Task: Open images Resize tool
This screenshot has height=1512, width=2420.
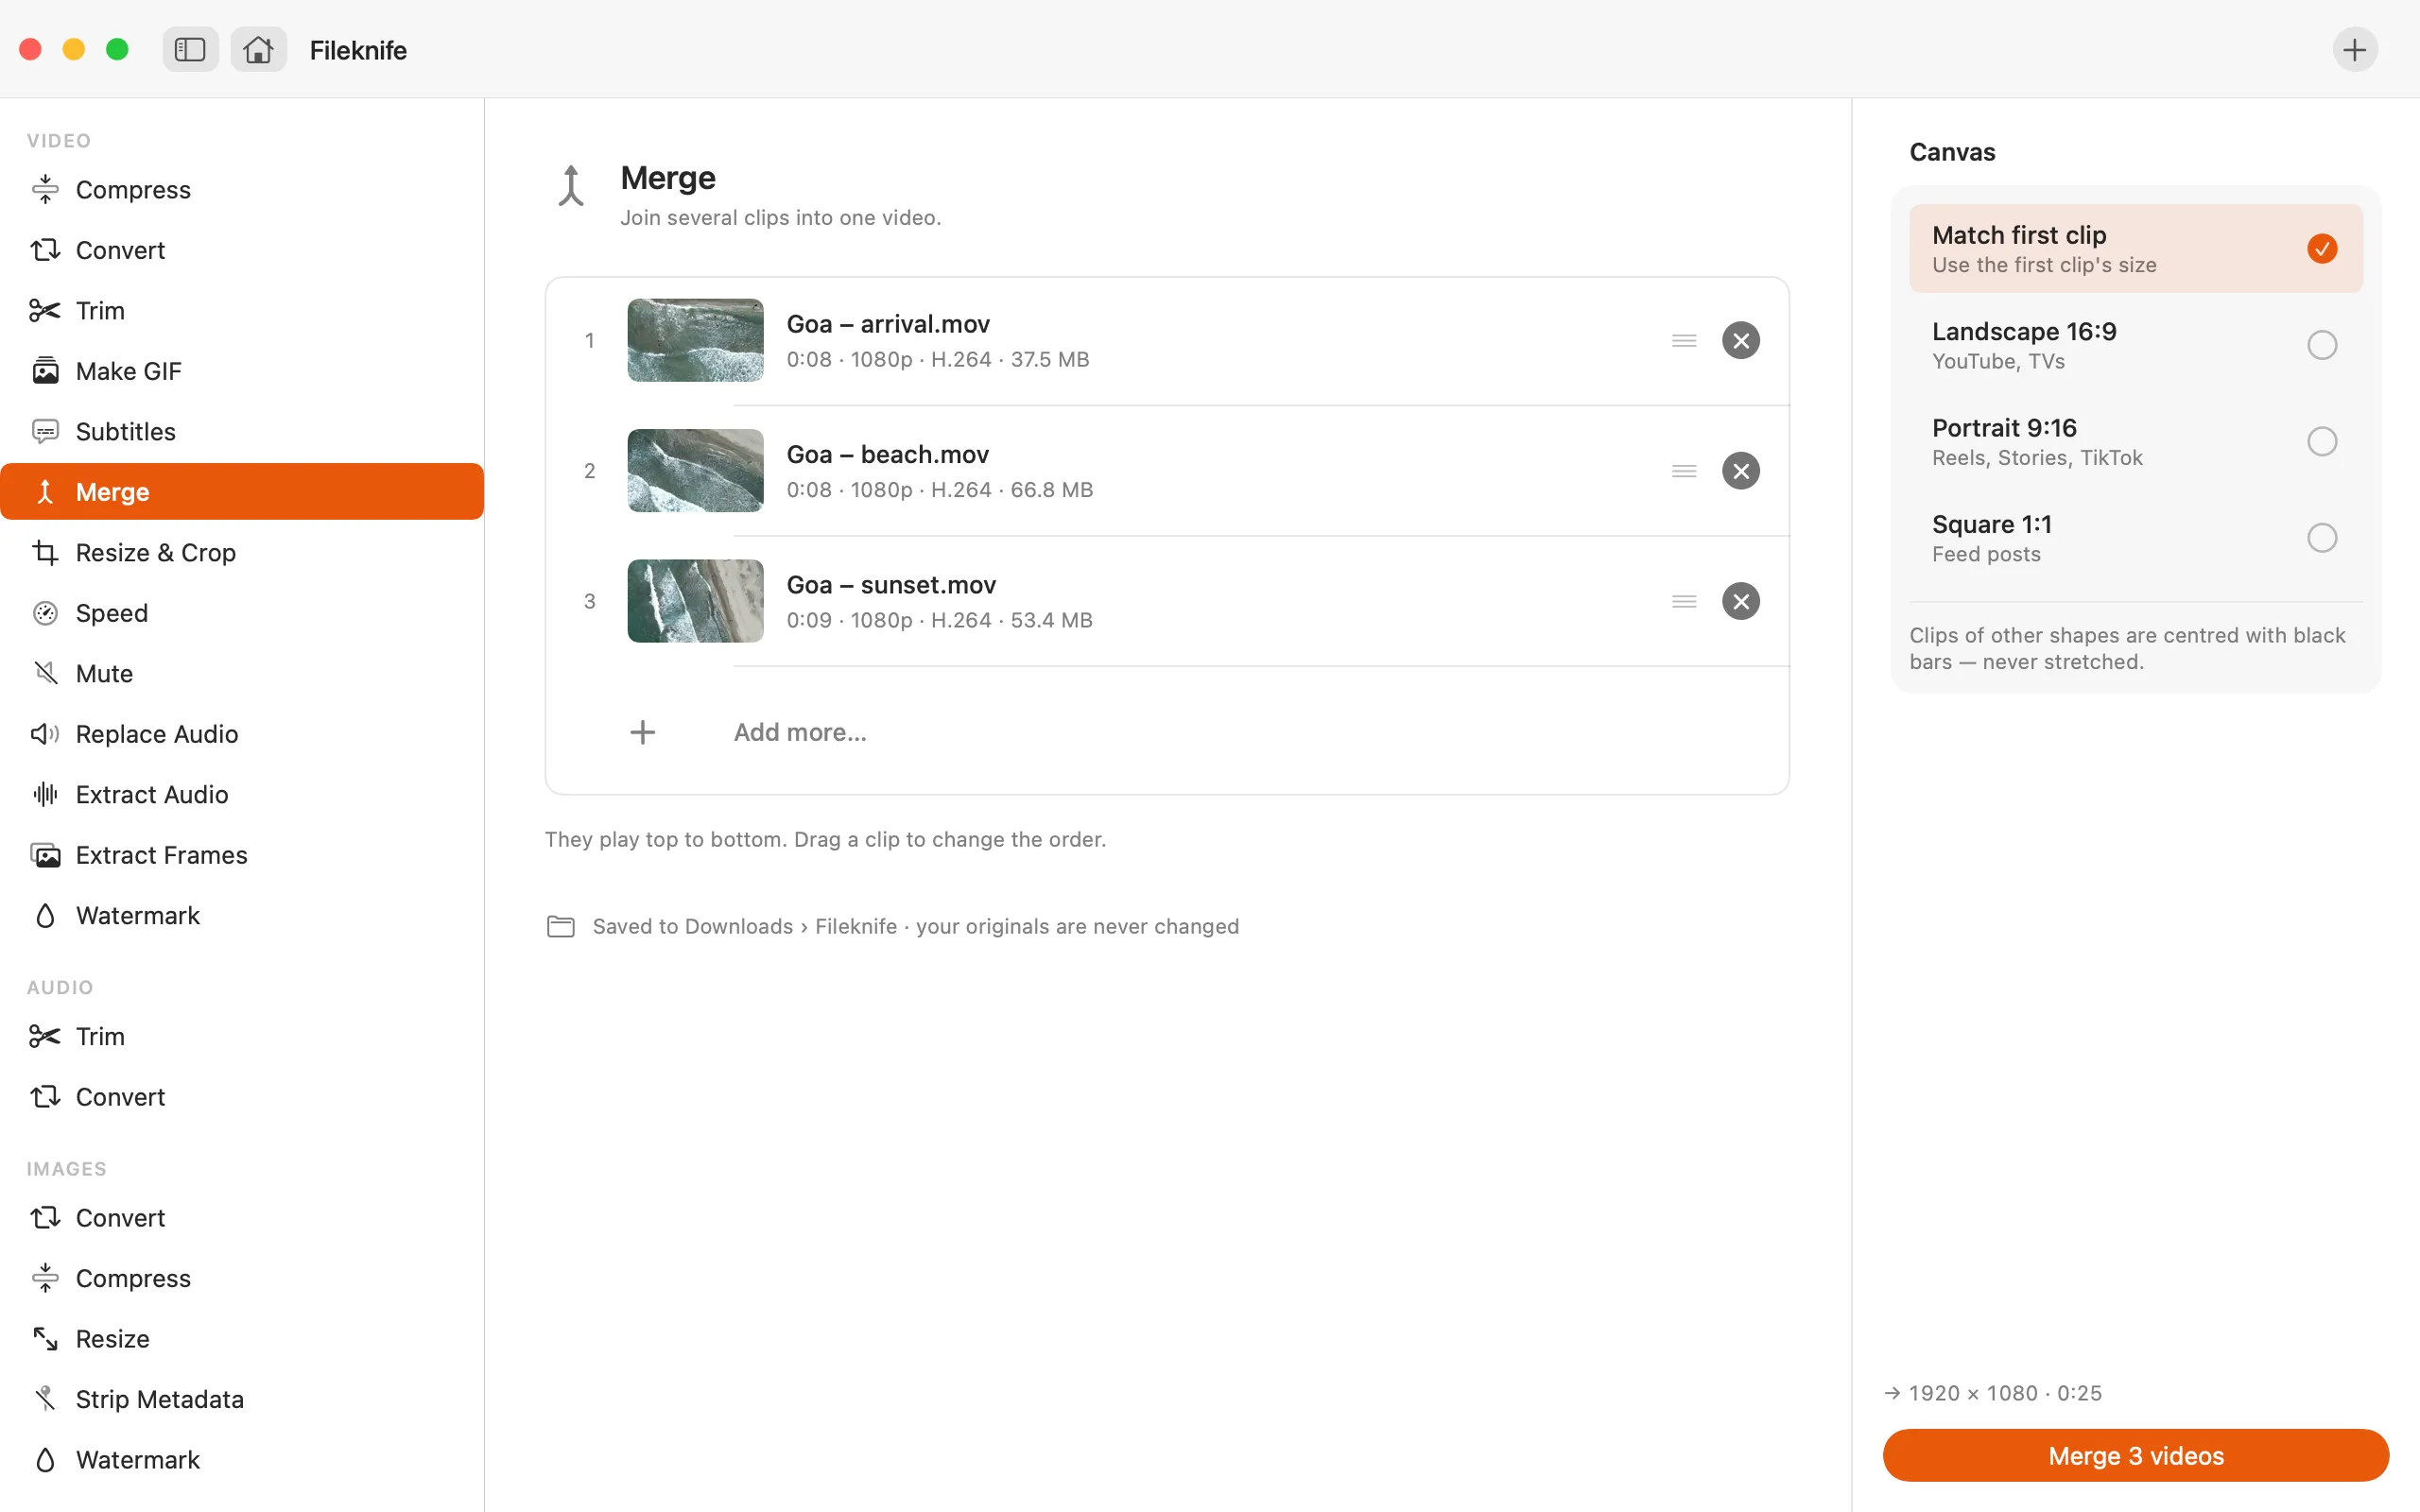Action: (242, 1339)
